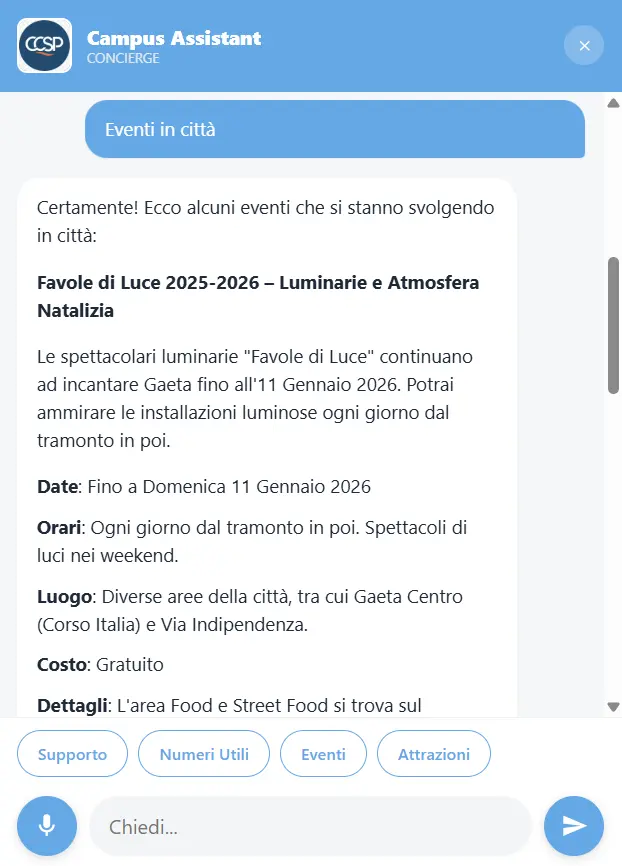Click the "Eventi in città" sent message bubble

pyautogui.click(x=334, y=129)
